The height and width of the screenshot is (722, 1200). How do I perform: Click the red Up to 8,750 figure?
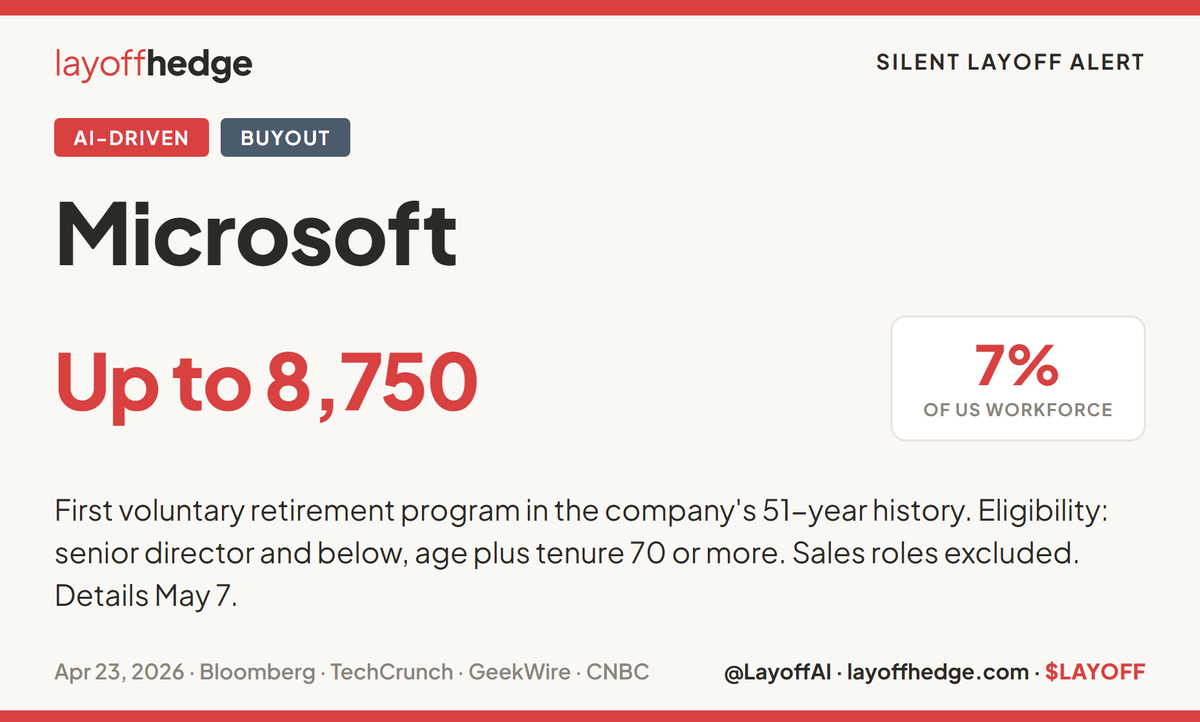(266, 383)
